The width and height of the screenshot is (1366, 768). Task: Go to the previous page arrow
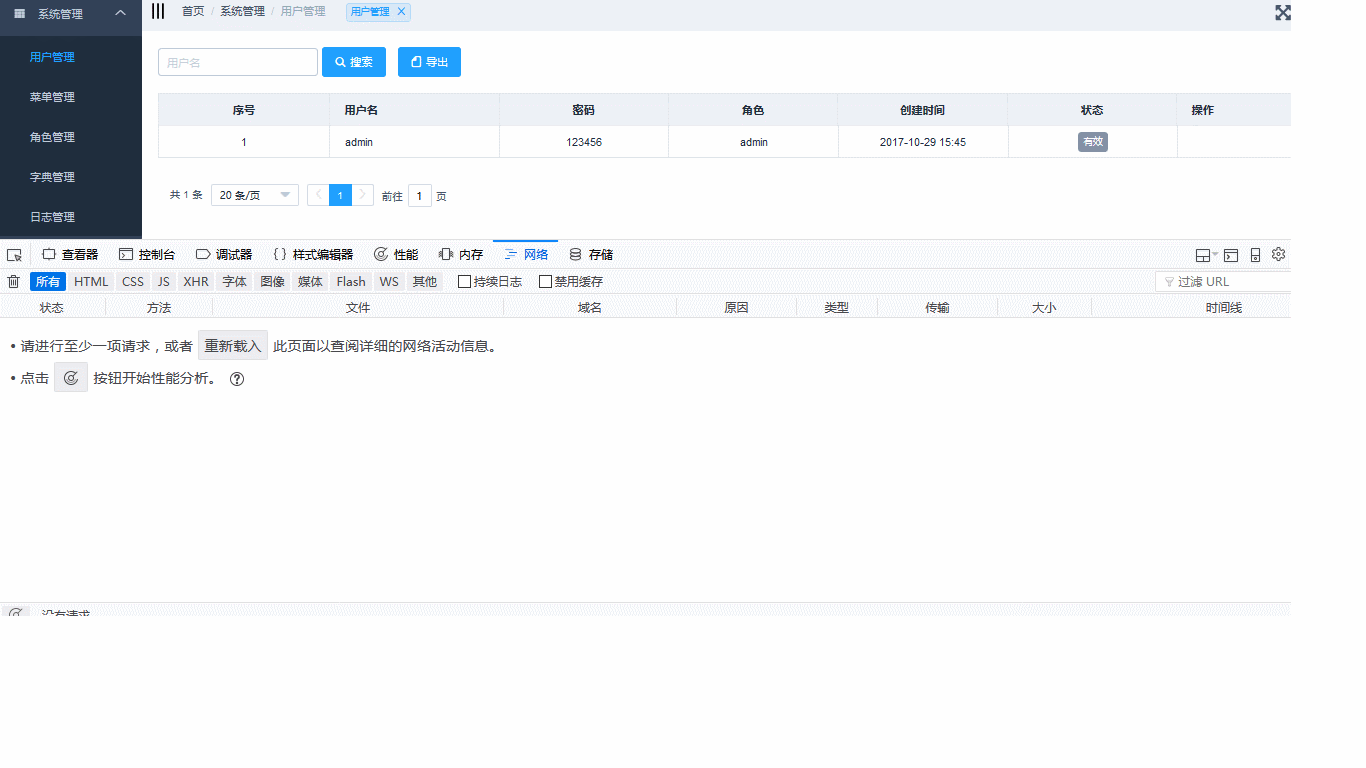click(x=318, y=195)
